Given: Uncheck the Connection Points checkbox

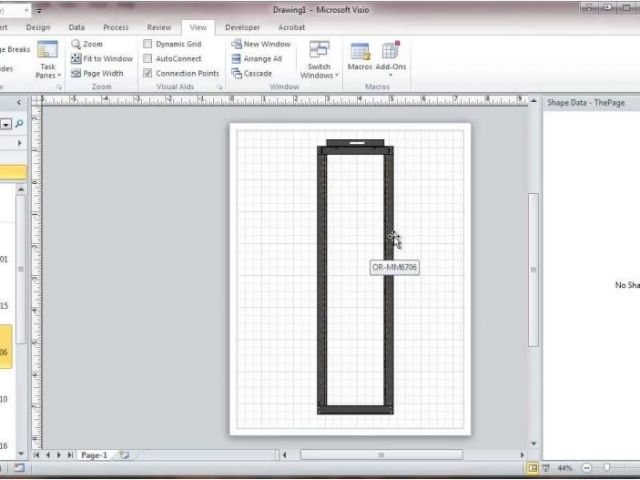Looking at the screenshot, I should coord(148,73).
